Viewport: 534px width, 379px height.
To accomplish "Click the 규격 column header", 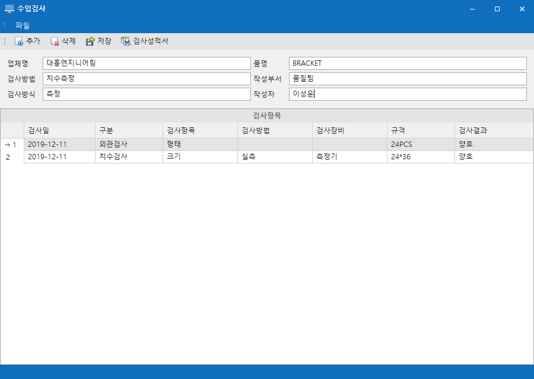I will (x=421, y=130).
